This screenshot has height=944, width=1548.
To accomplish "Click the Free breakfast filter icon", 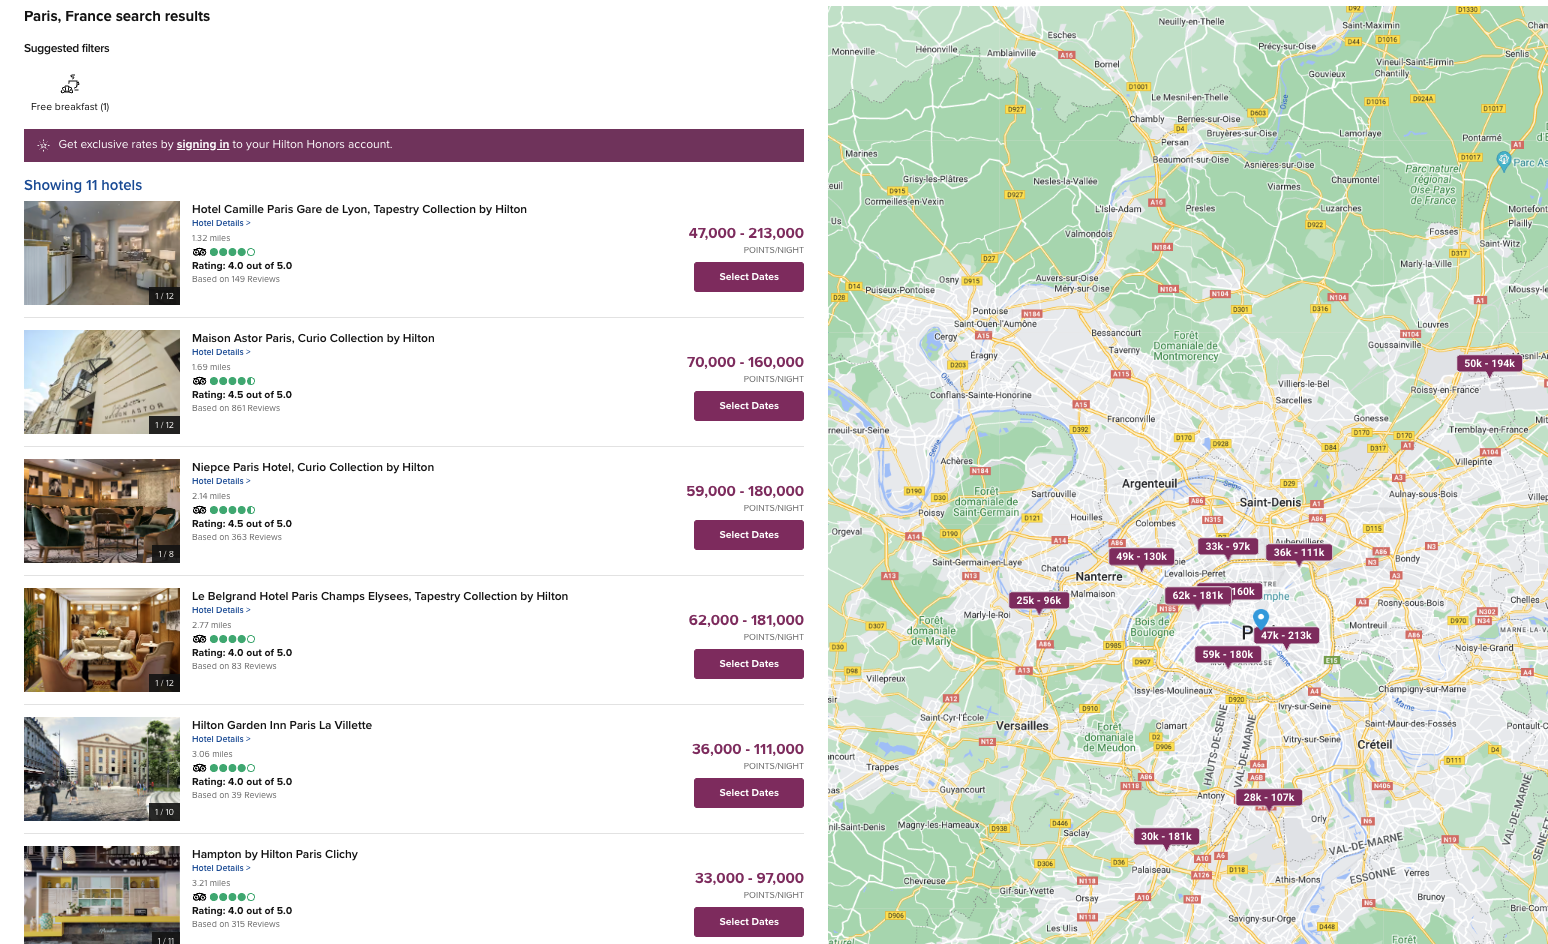I will (70, 84).
